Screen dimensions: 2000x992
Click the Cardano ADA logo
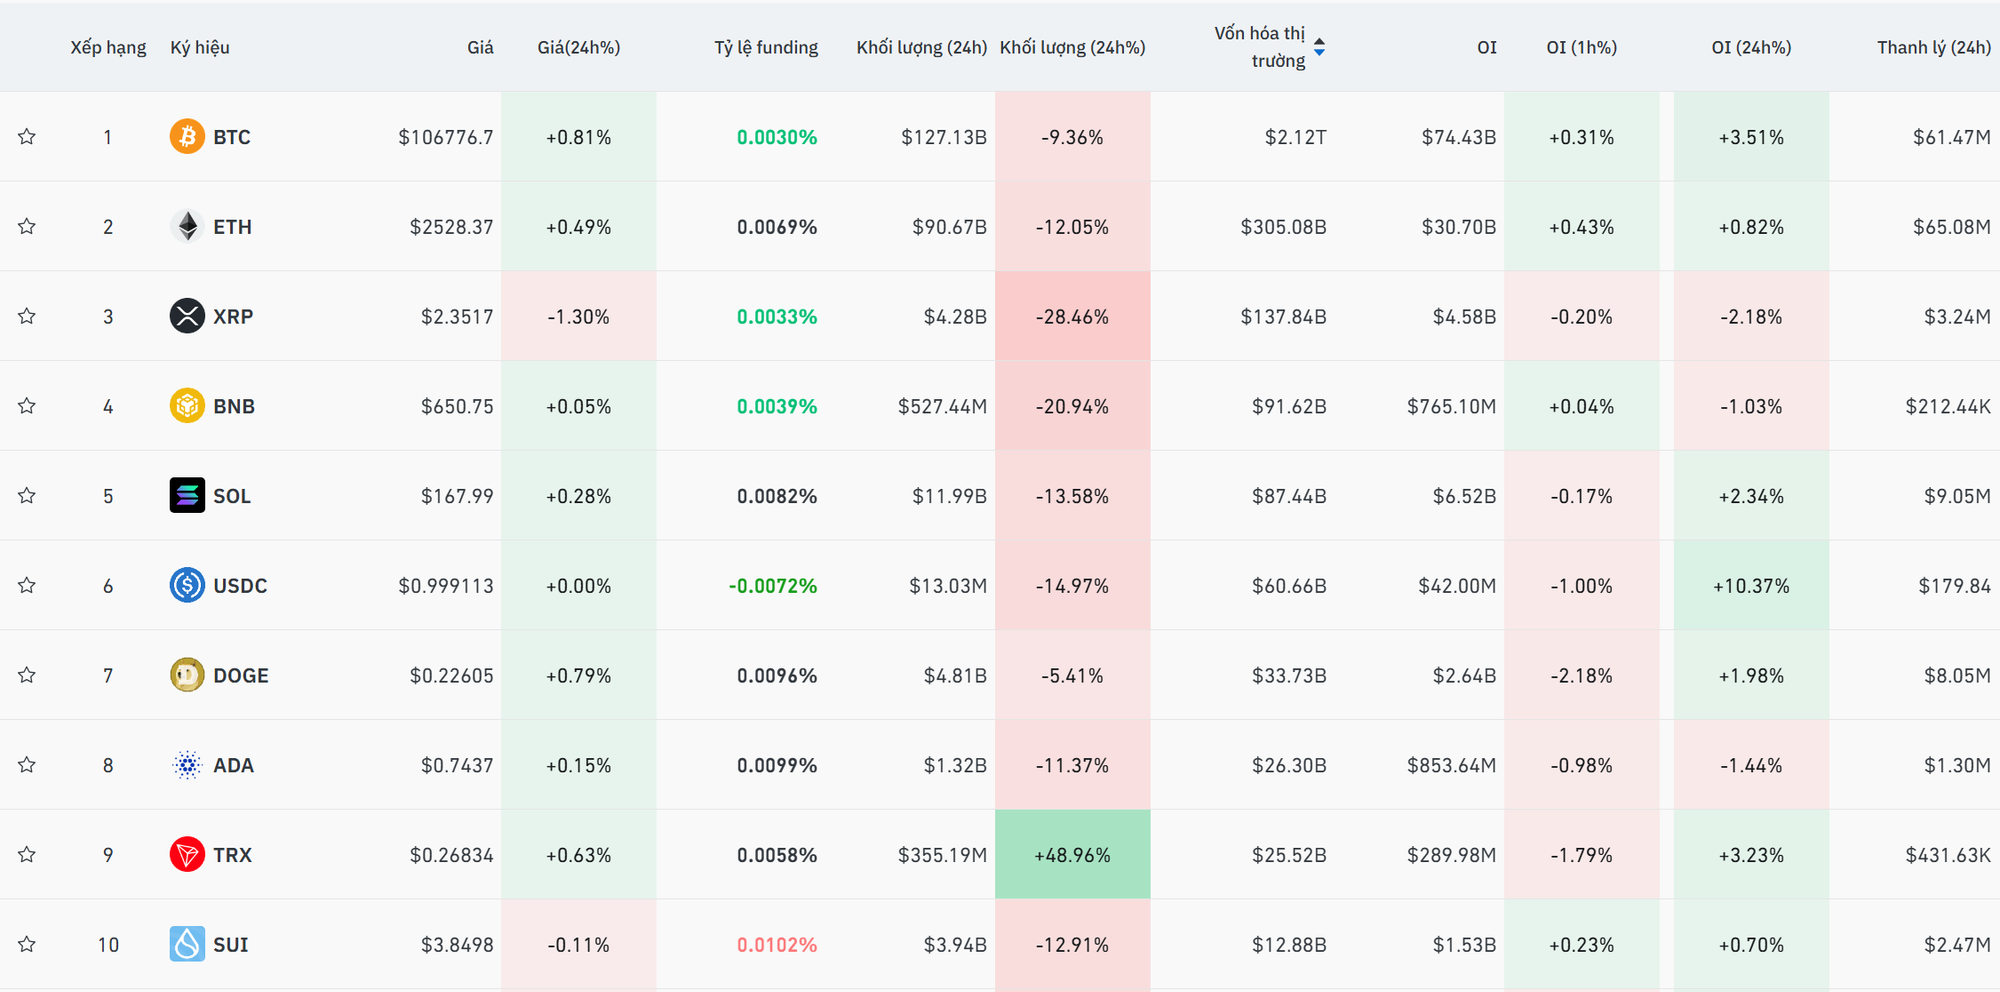(187, 765)
